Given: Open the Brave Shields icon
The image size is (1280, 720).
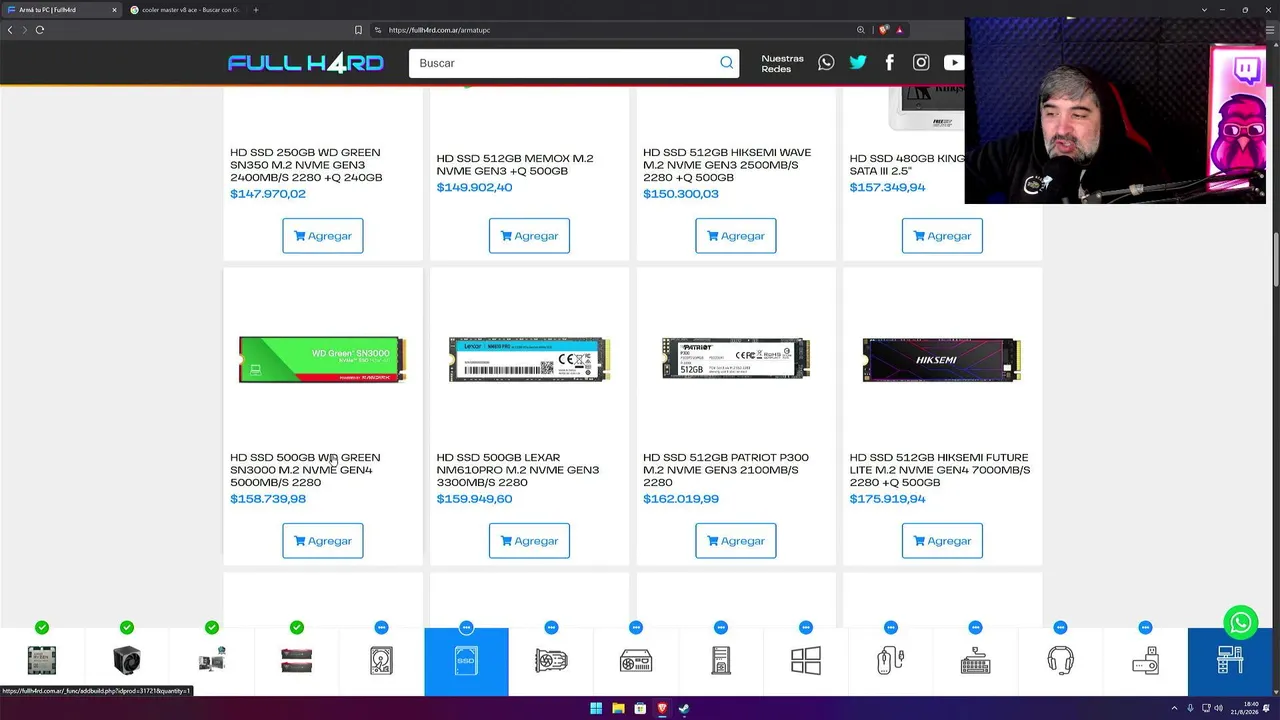Looking at the screenshot, I should point(884,30).
